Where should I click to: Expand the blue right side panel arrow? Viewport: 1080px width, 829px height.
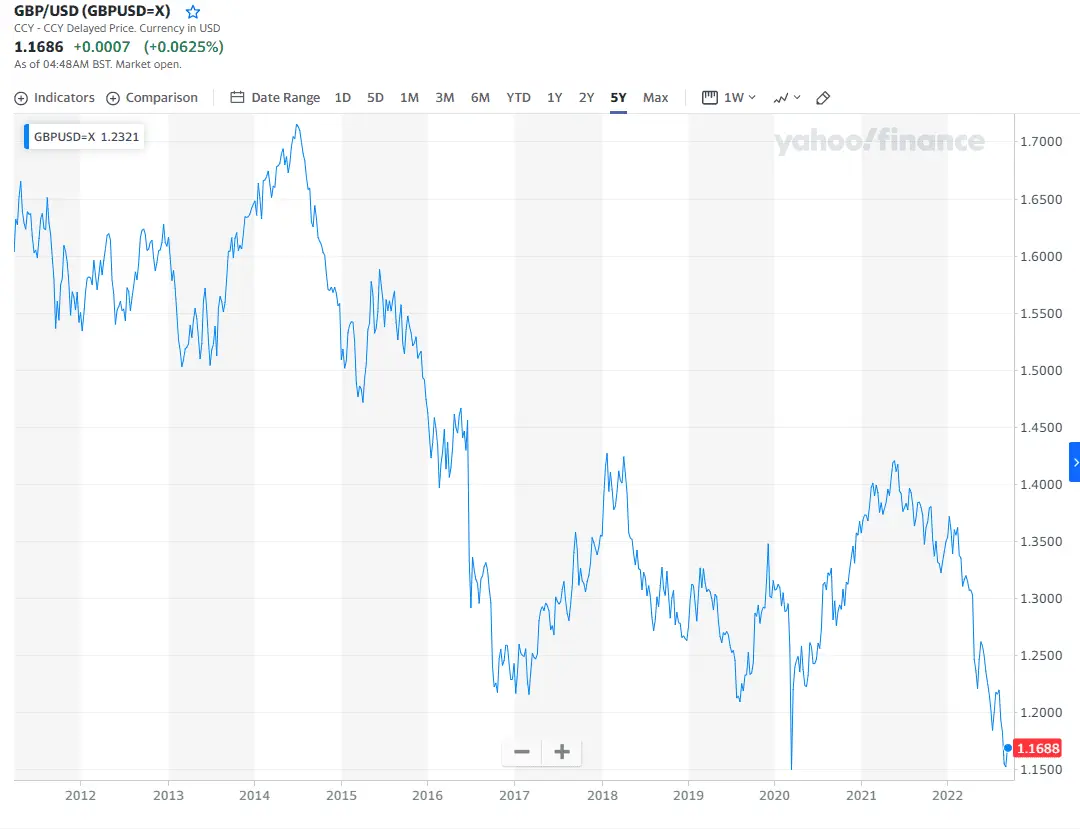pos(1074,462)
